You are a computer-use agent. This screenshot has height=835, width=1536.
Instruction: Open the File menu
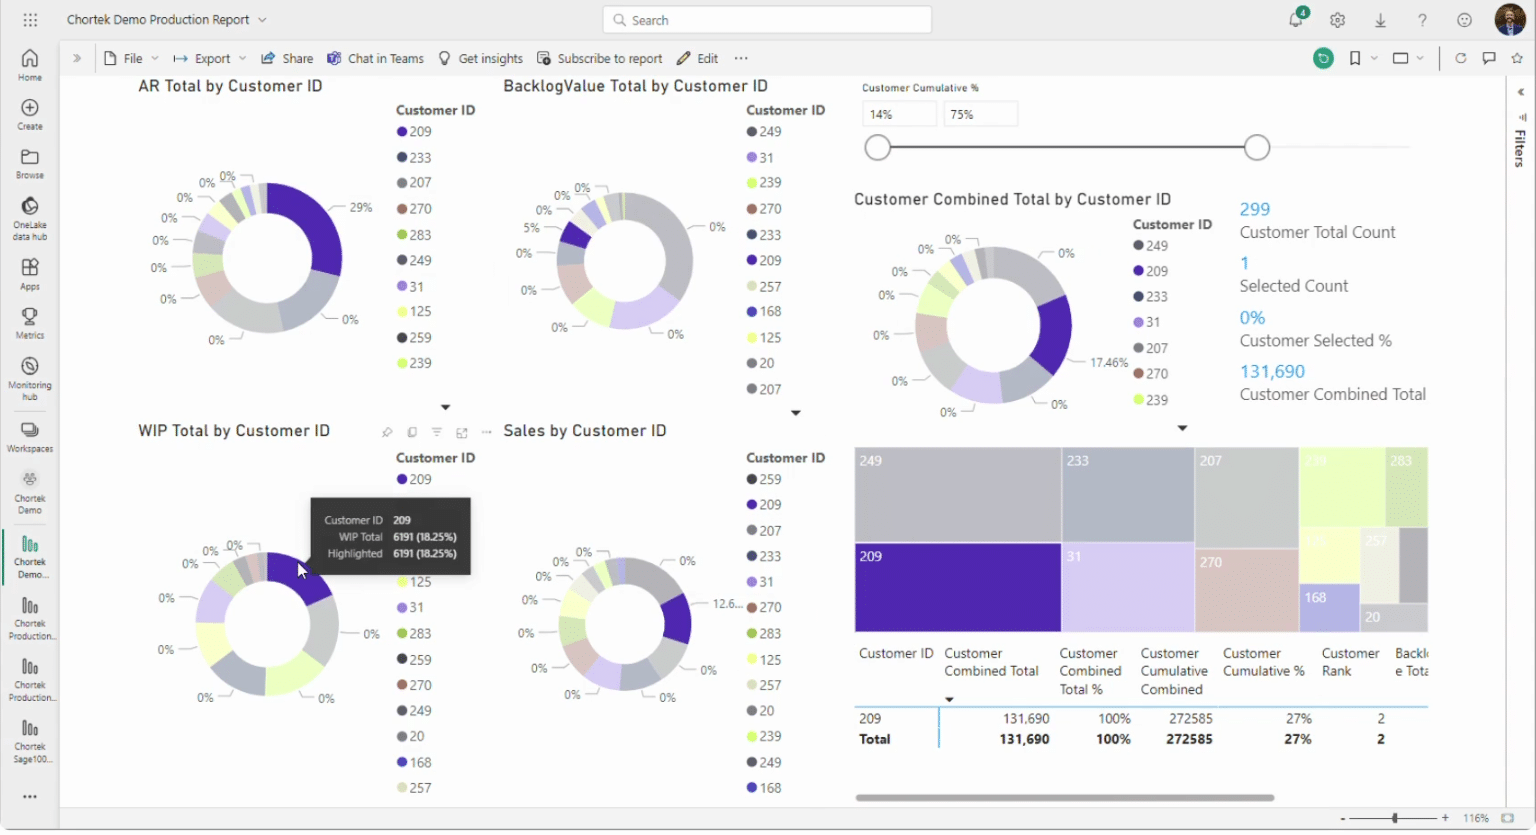pyautogui.click(x=132, y=58)
